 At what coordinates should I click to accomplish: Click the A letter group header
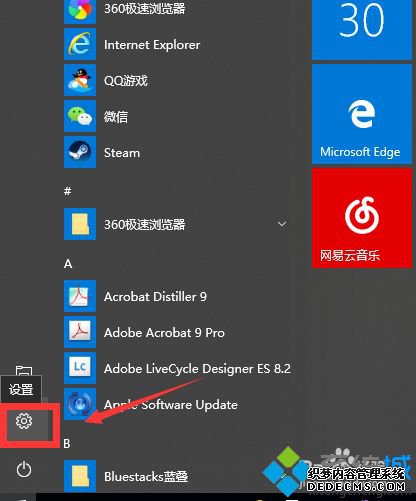68,264
